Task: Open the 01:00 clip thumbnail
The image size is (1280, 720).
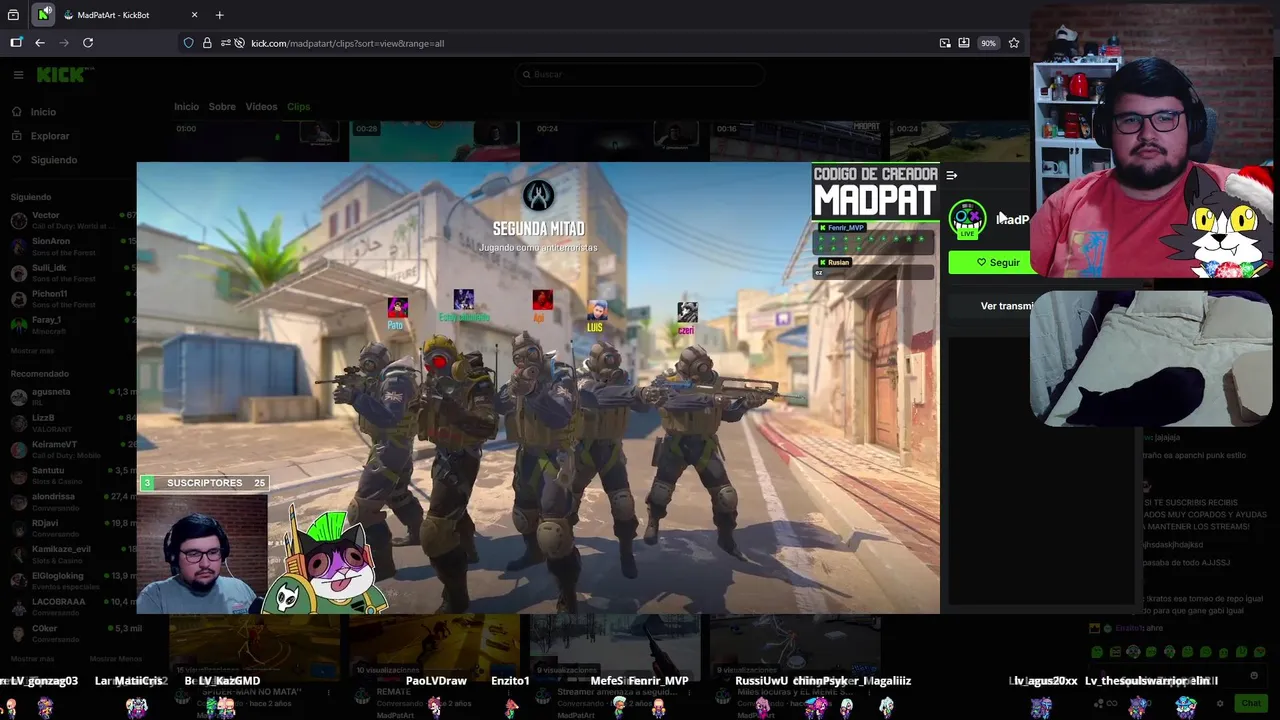Action: pyautogui.click(x=254, y=141)
